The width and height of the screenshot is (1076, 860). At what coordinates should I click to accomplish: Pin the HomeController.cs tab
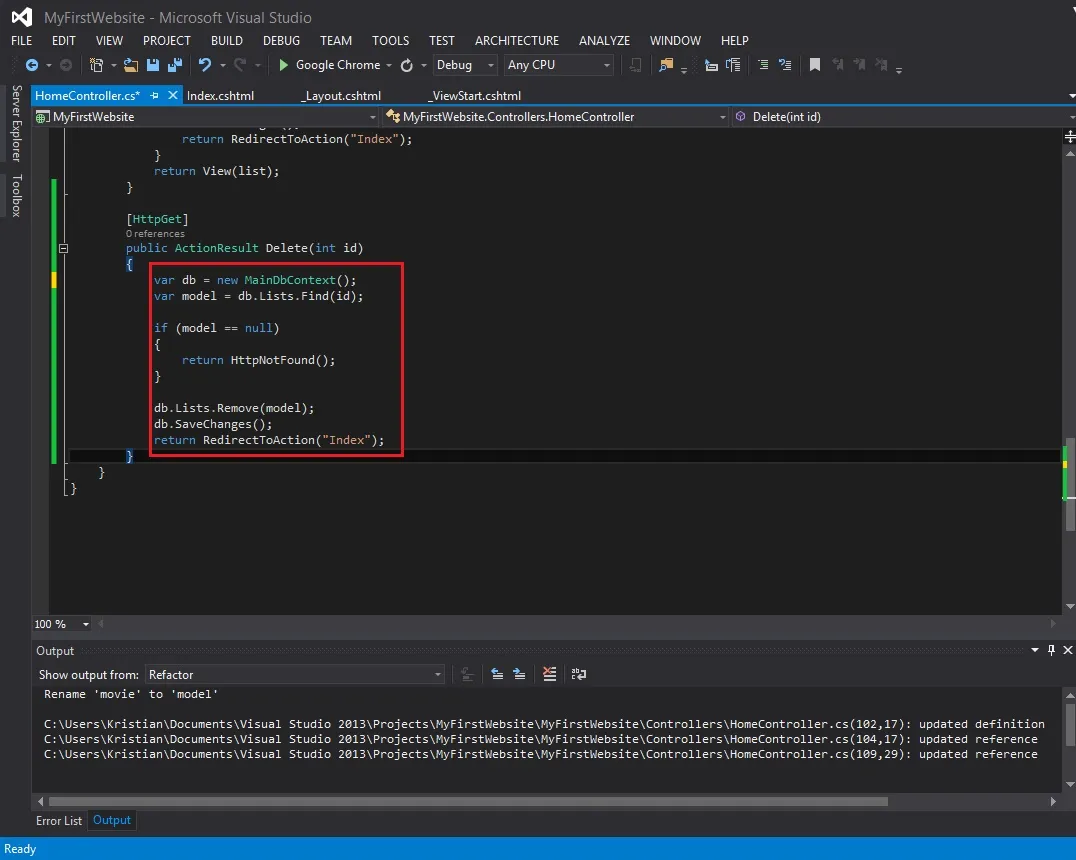click(154, 95)
